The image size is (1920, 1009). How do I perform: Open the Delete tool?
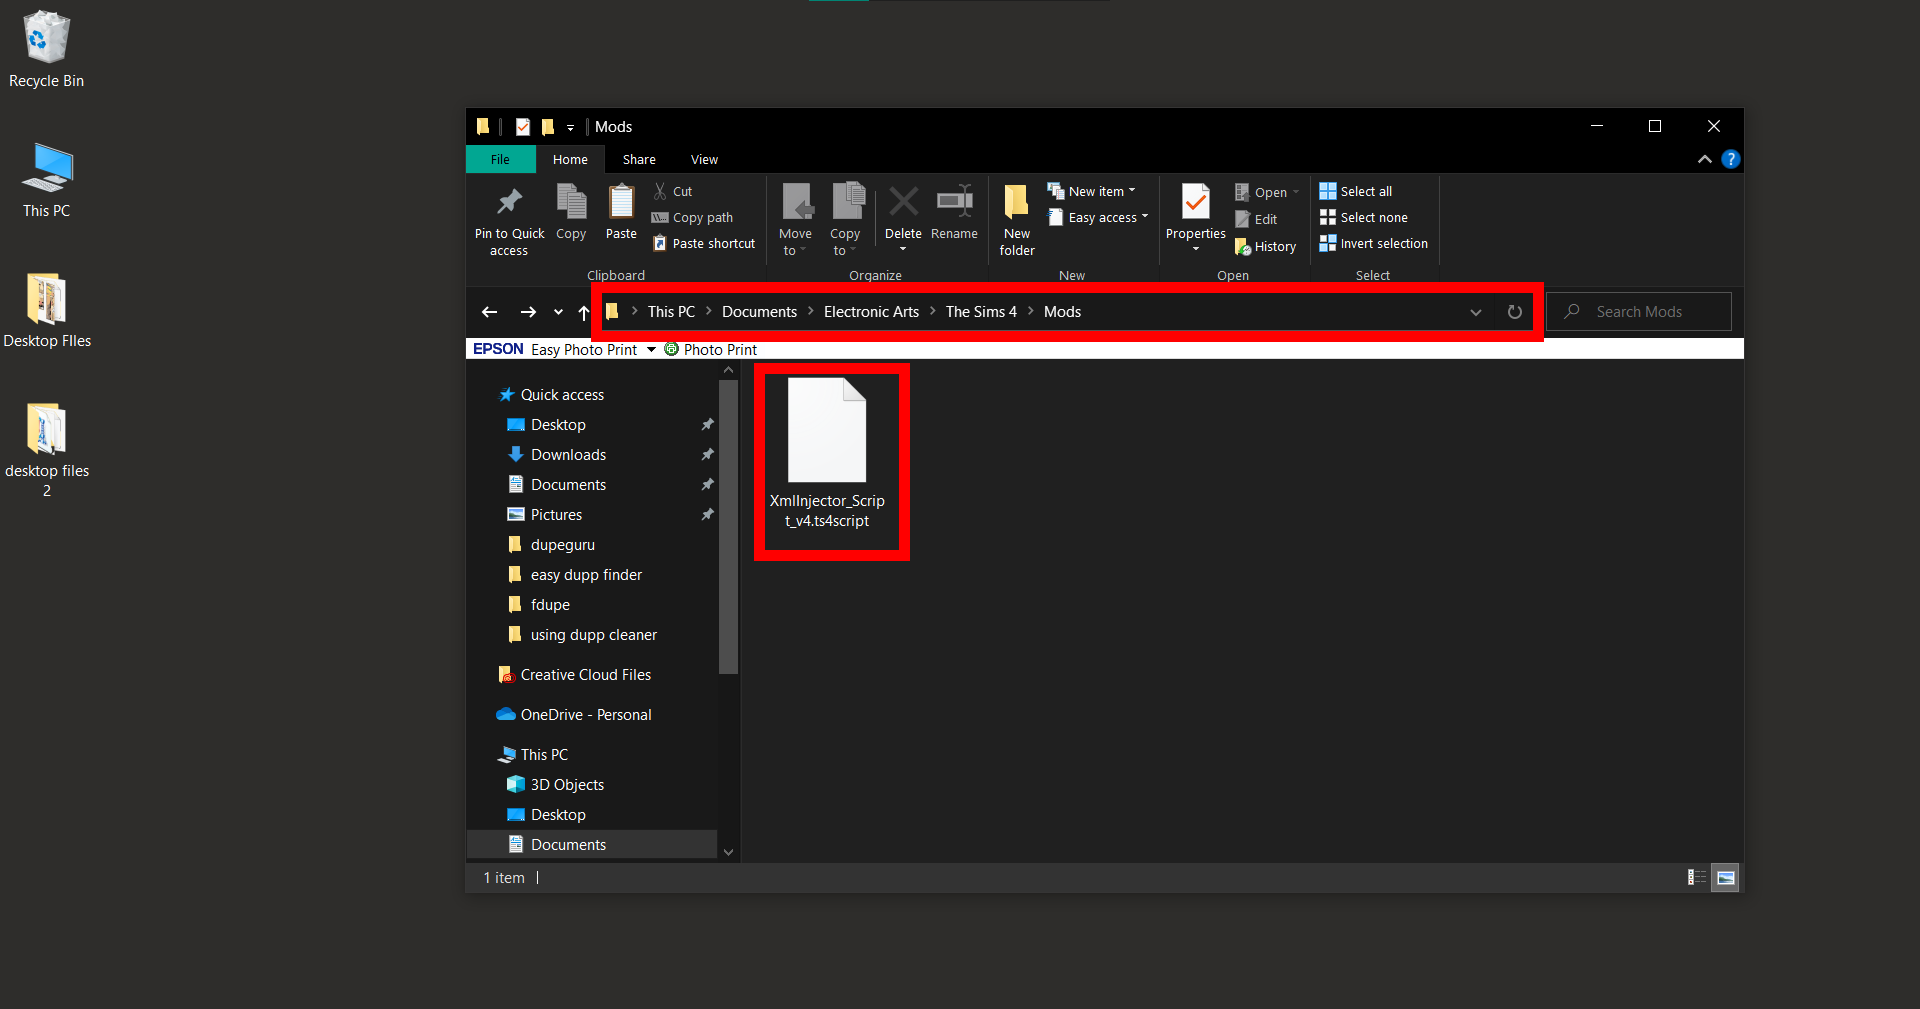click(x=903, y=213)
